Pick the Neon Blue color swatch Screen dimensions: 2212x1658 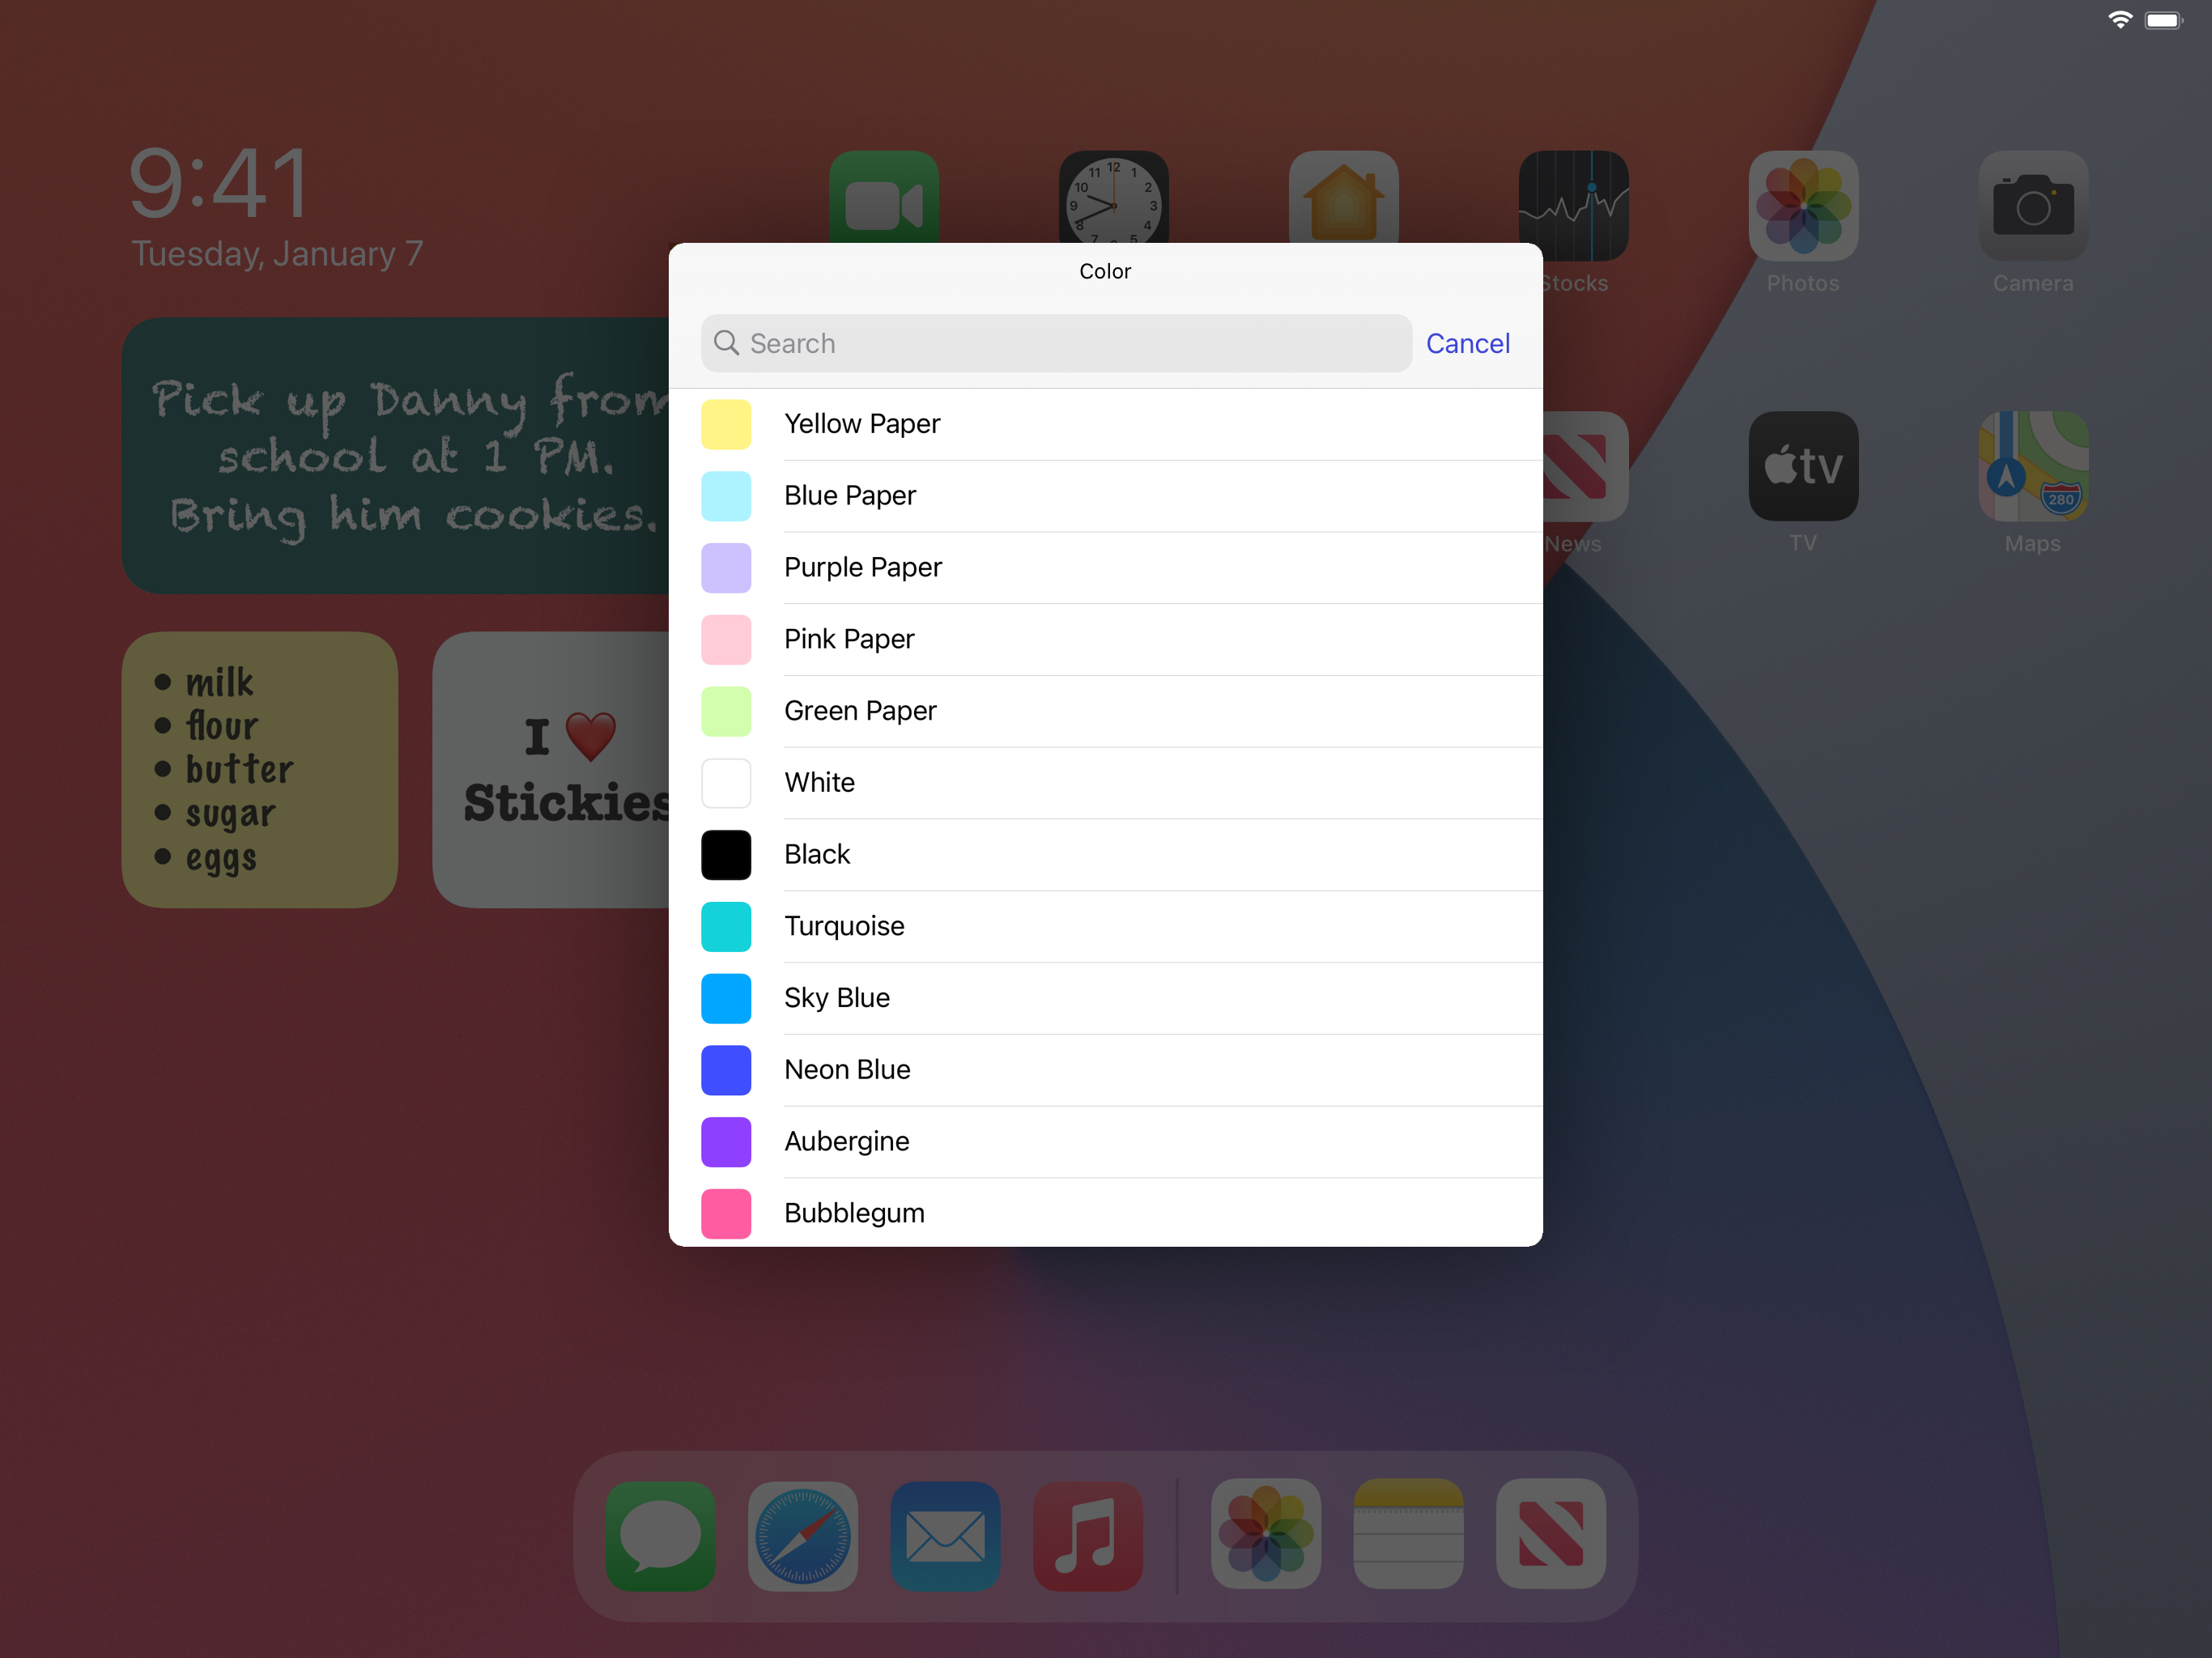(727, 1070)
